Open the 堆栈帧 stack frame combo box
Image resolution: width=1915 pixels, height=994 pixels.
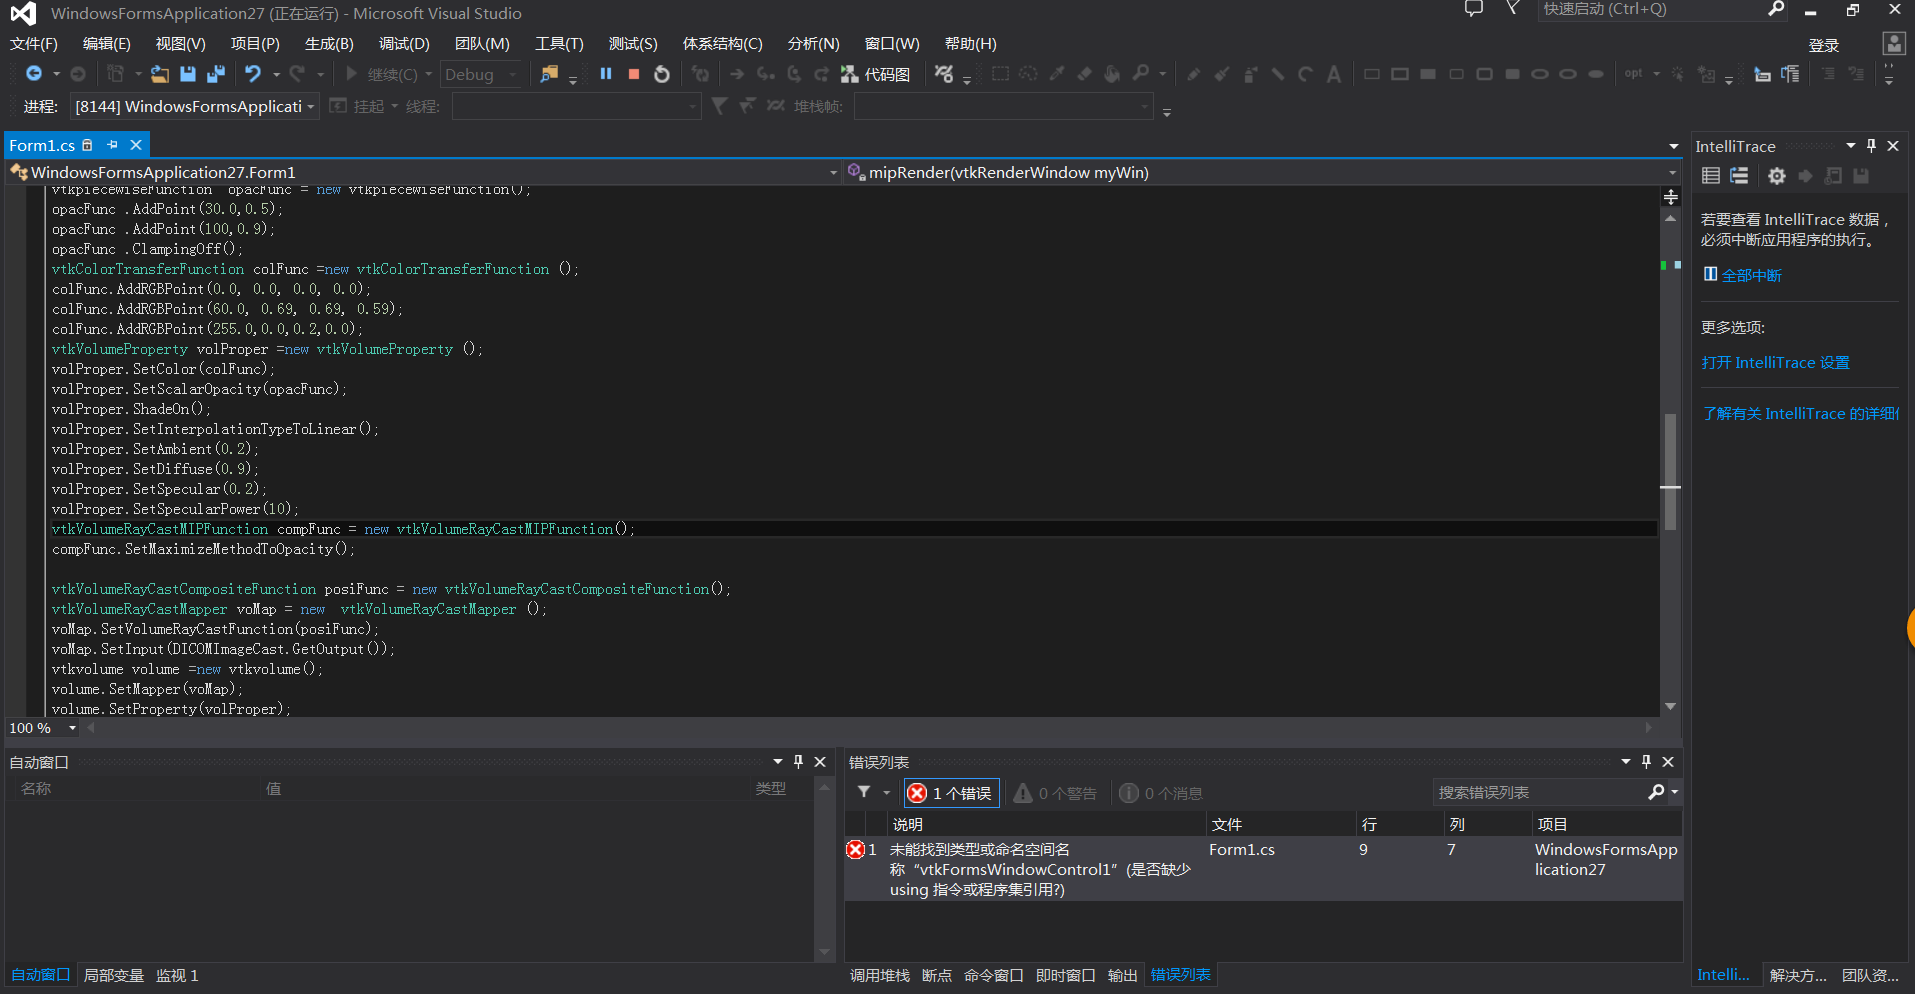[x=1004, y=106]
